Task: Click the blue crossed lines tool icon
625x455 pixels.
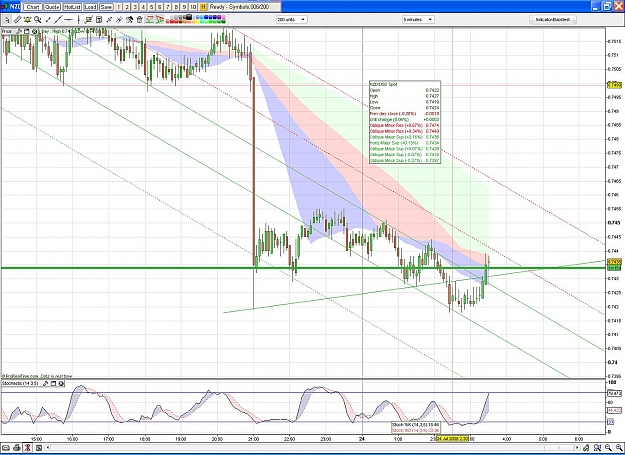Action: pyautogui.click(x=109, y=19)
